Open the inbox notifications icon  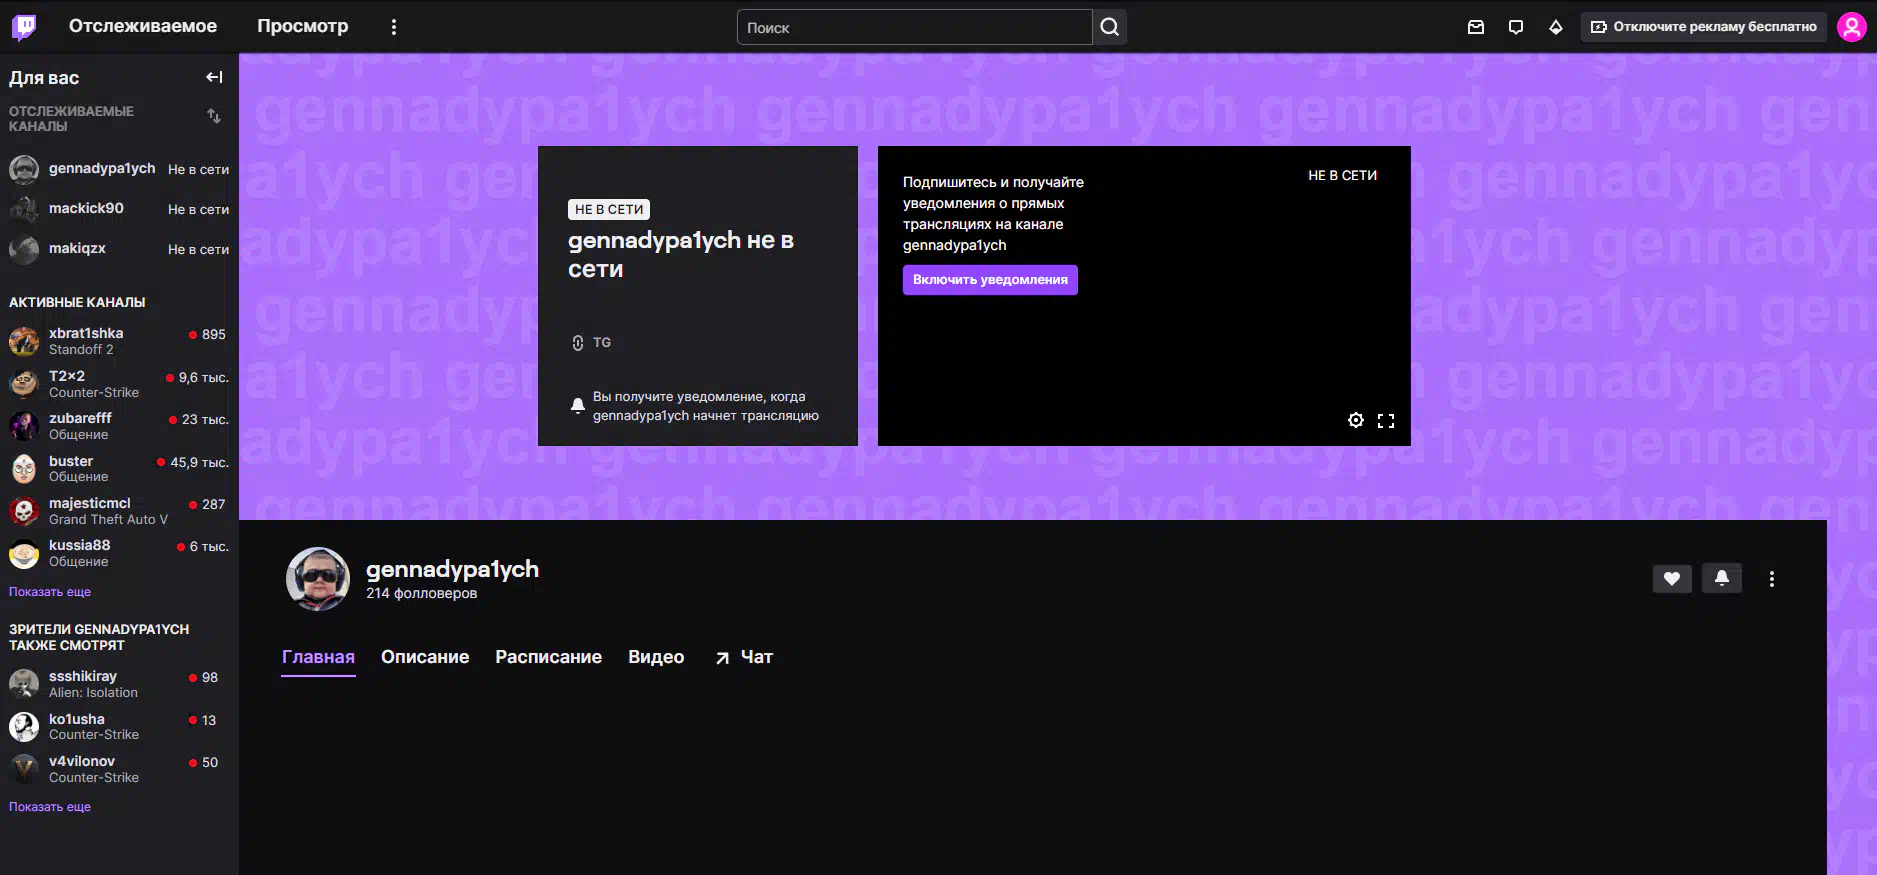(1476, 27)
